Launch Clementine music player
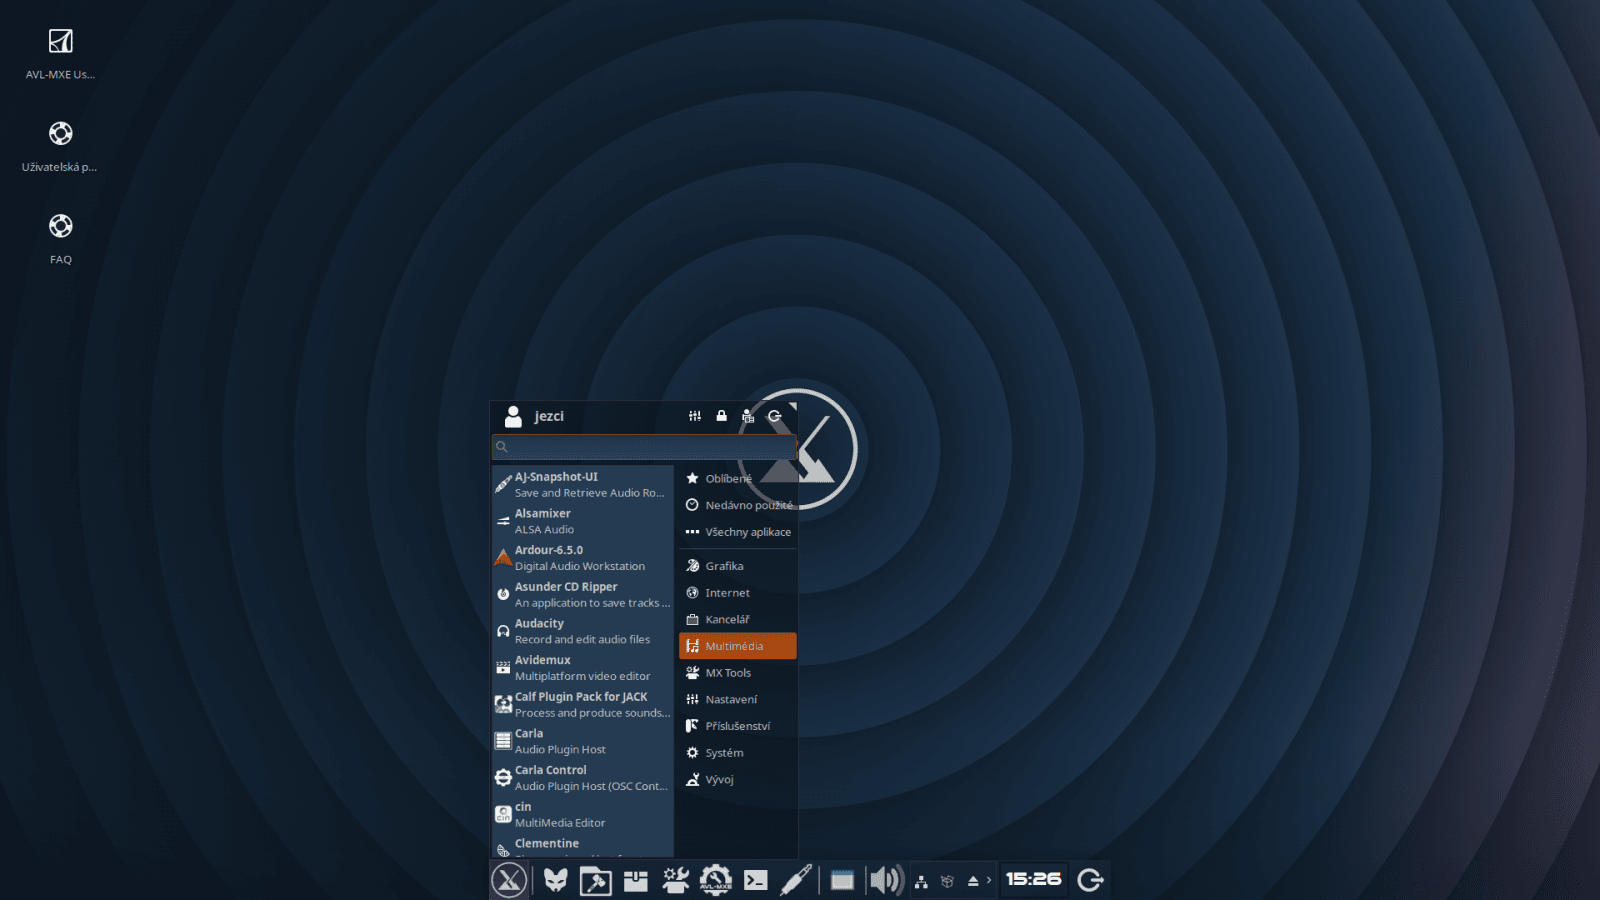 click(580, 847)
